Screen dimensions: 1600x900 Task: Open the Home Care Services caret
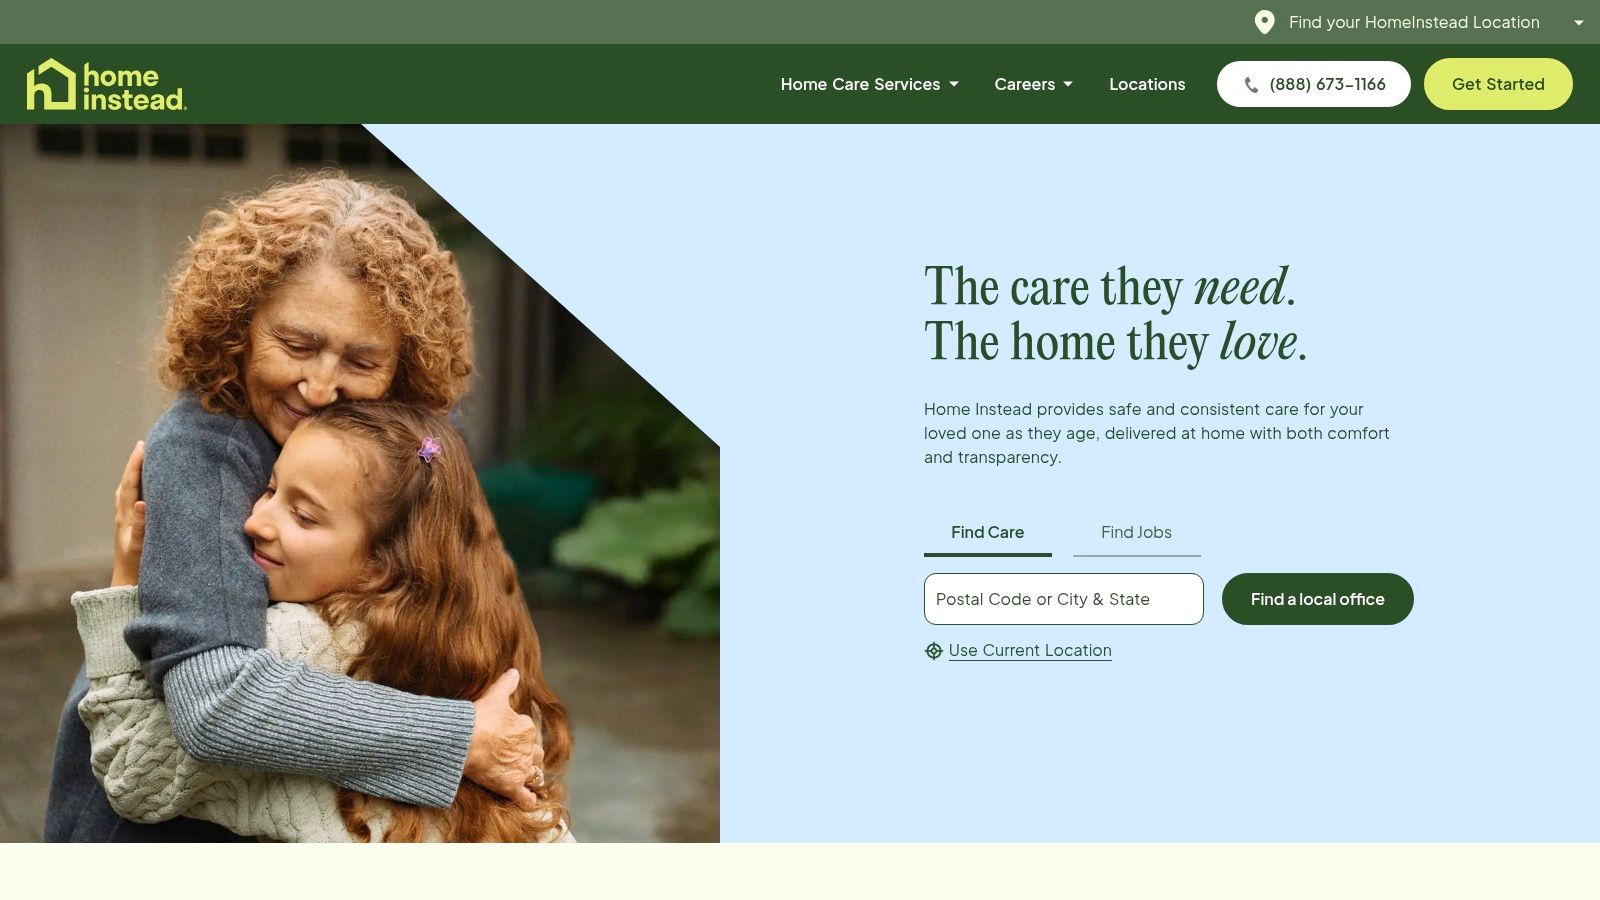[954, 84]
